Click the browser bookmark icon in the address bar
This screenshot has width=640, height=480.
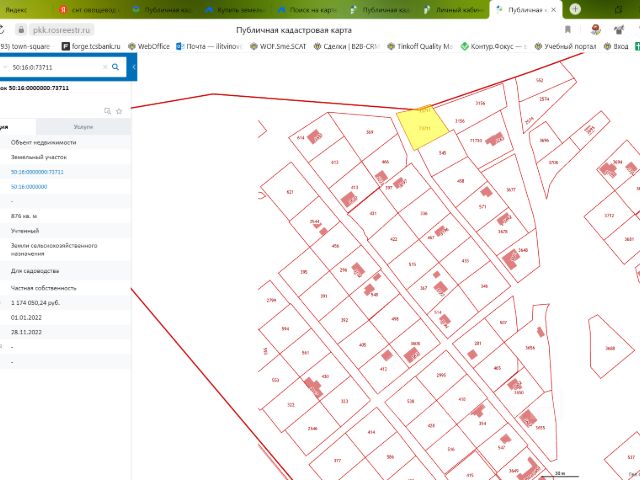click(x=568, y=29)
